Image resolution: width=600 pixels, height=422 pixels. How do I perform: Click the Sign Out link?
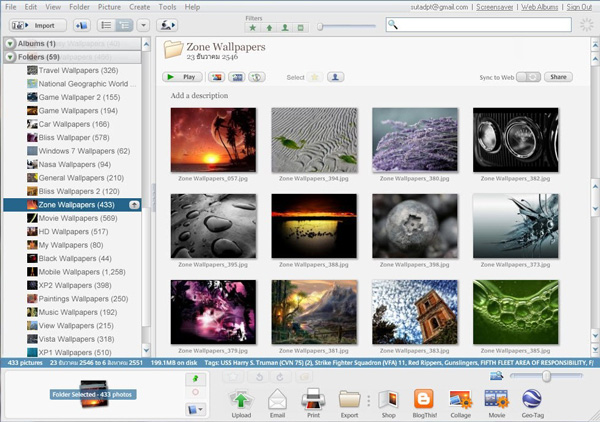pos(579,7)
